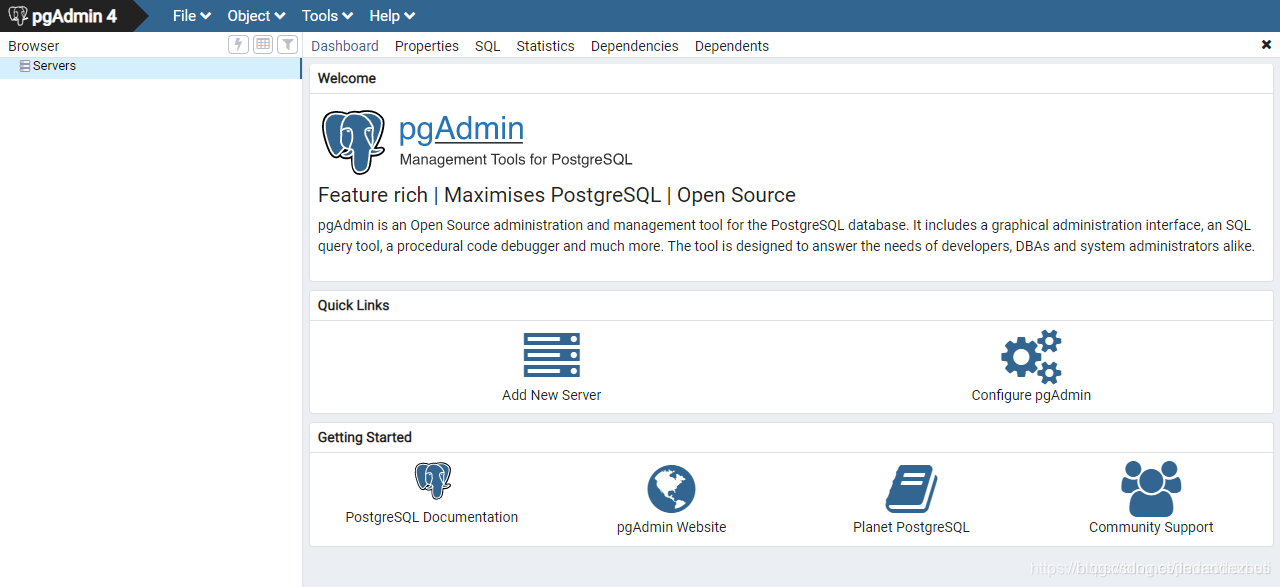Click the Community Support people icon
Image resolution: width=1280 pixels, height=587 pixels.
(x=1151, y=488)
